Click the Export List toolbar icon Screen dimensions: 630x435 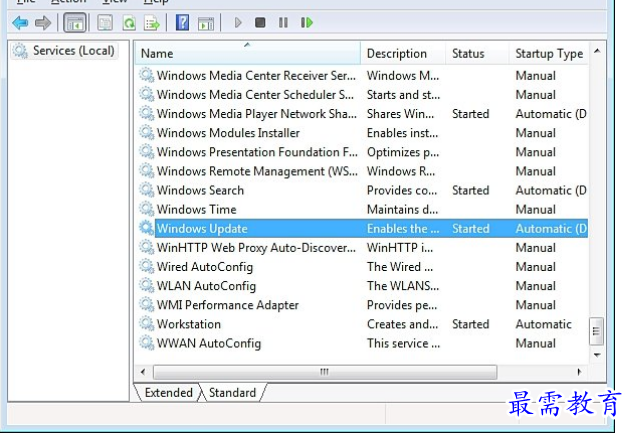(x=152, y=22)
